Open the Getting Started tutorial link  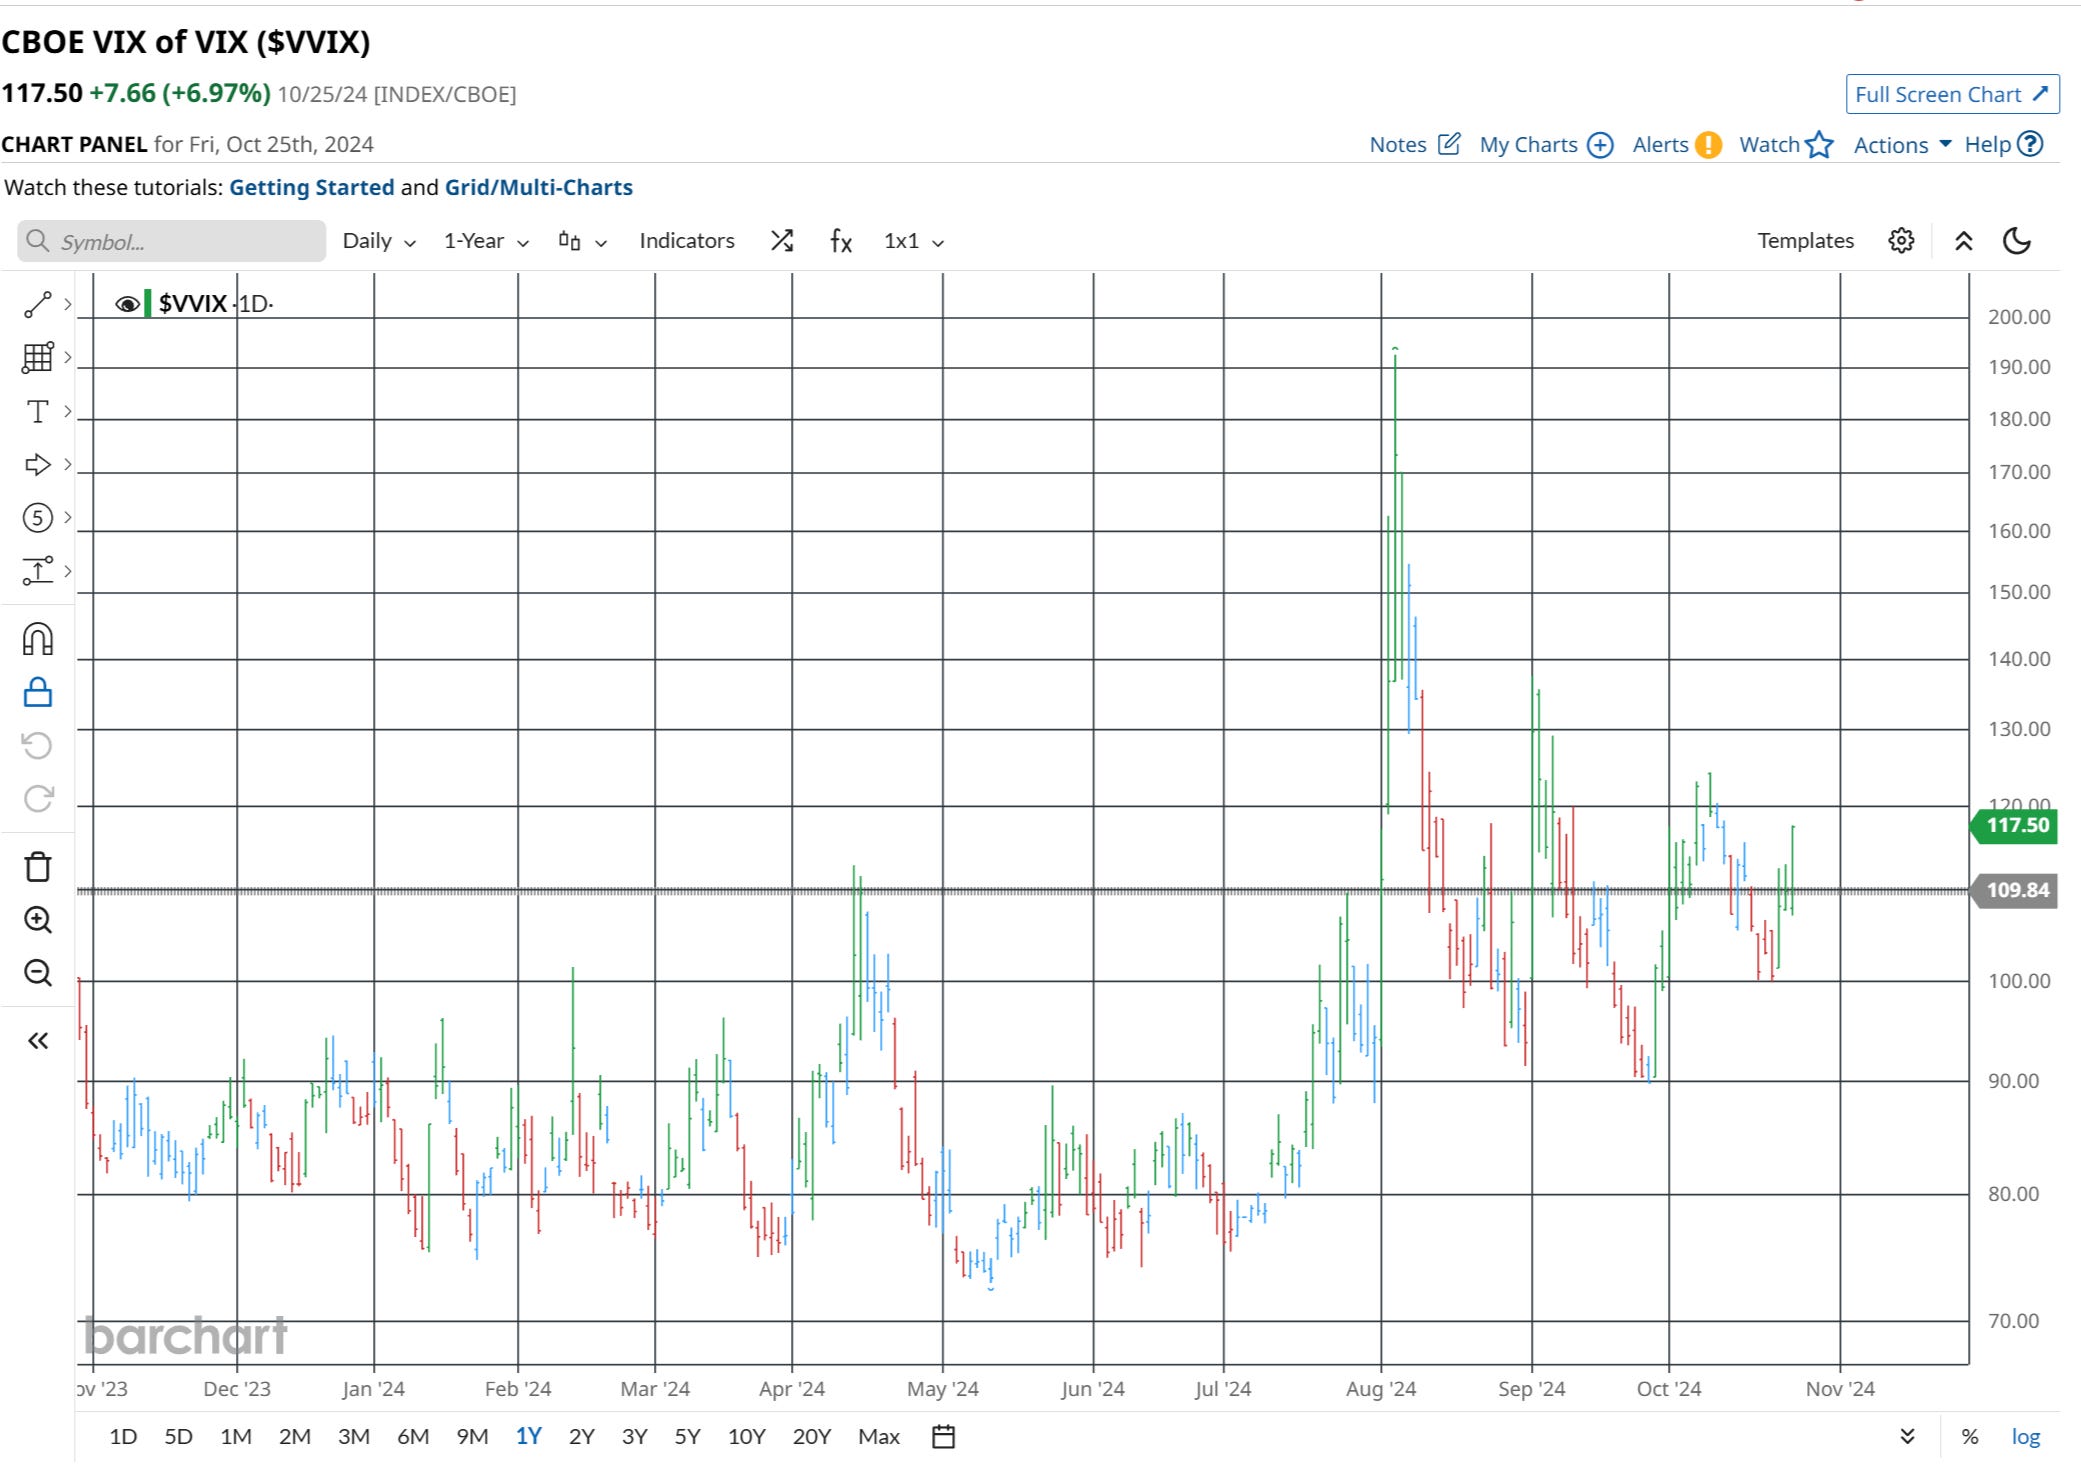pyautogui.click(x=312, y=188)
